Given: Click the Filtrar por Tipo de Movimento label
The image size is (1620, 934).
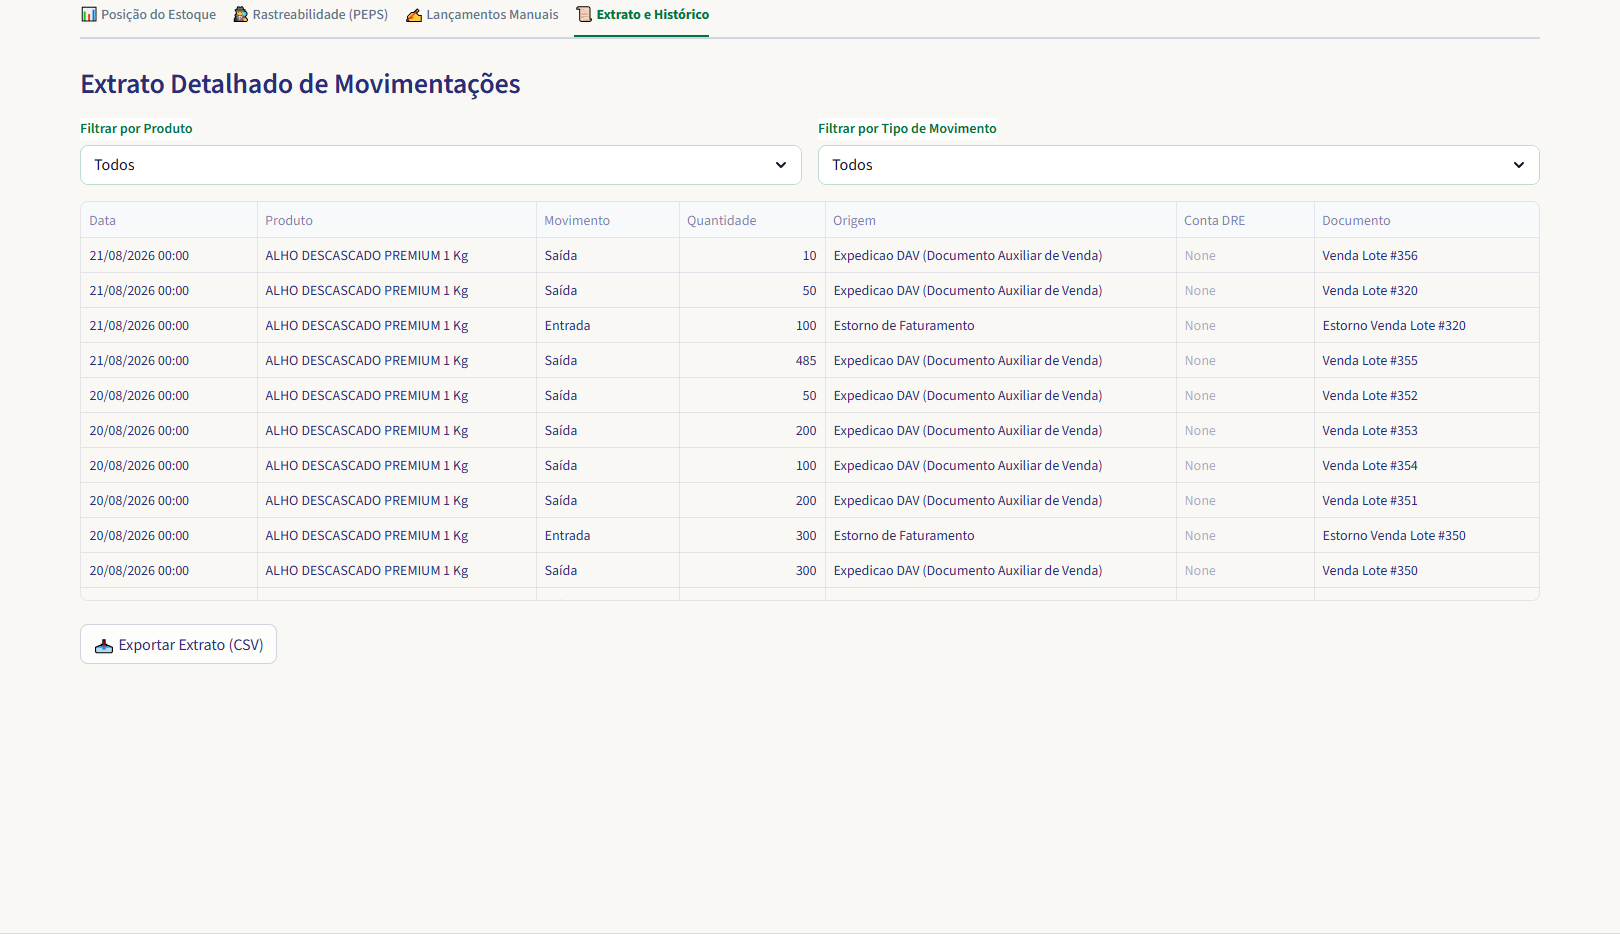Looking at the screenshot, I should (x=907, y=128).
